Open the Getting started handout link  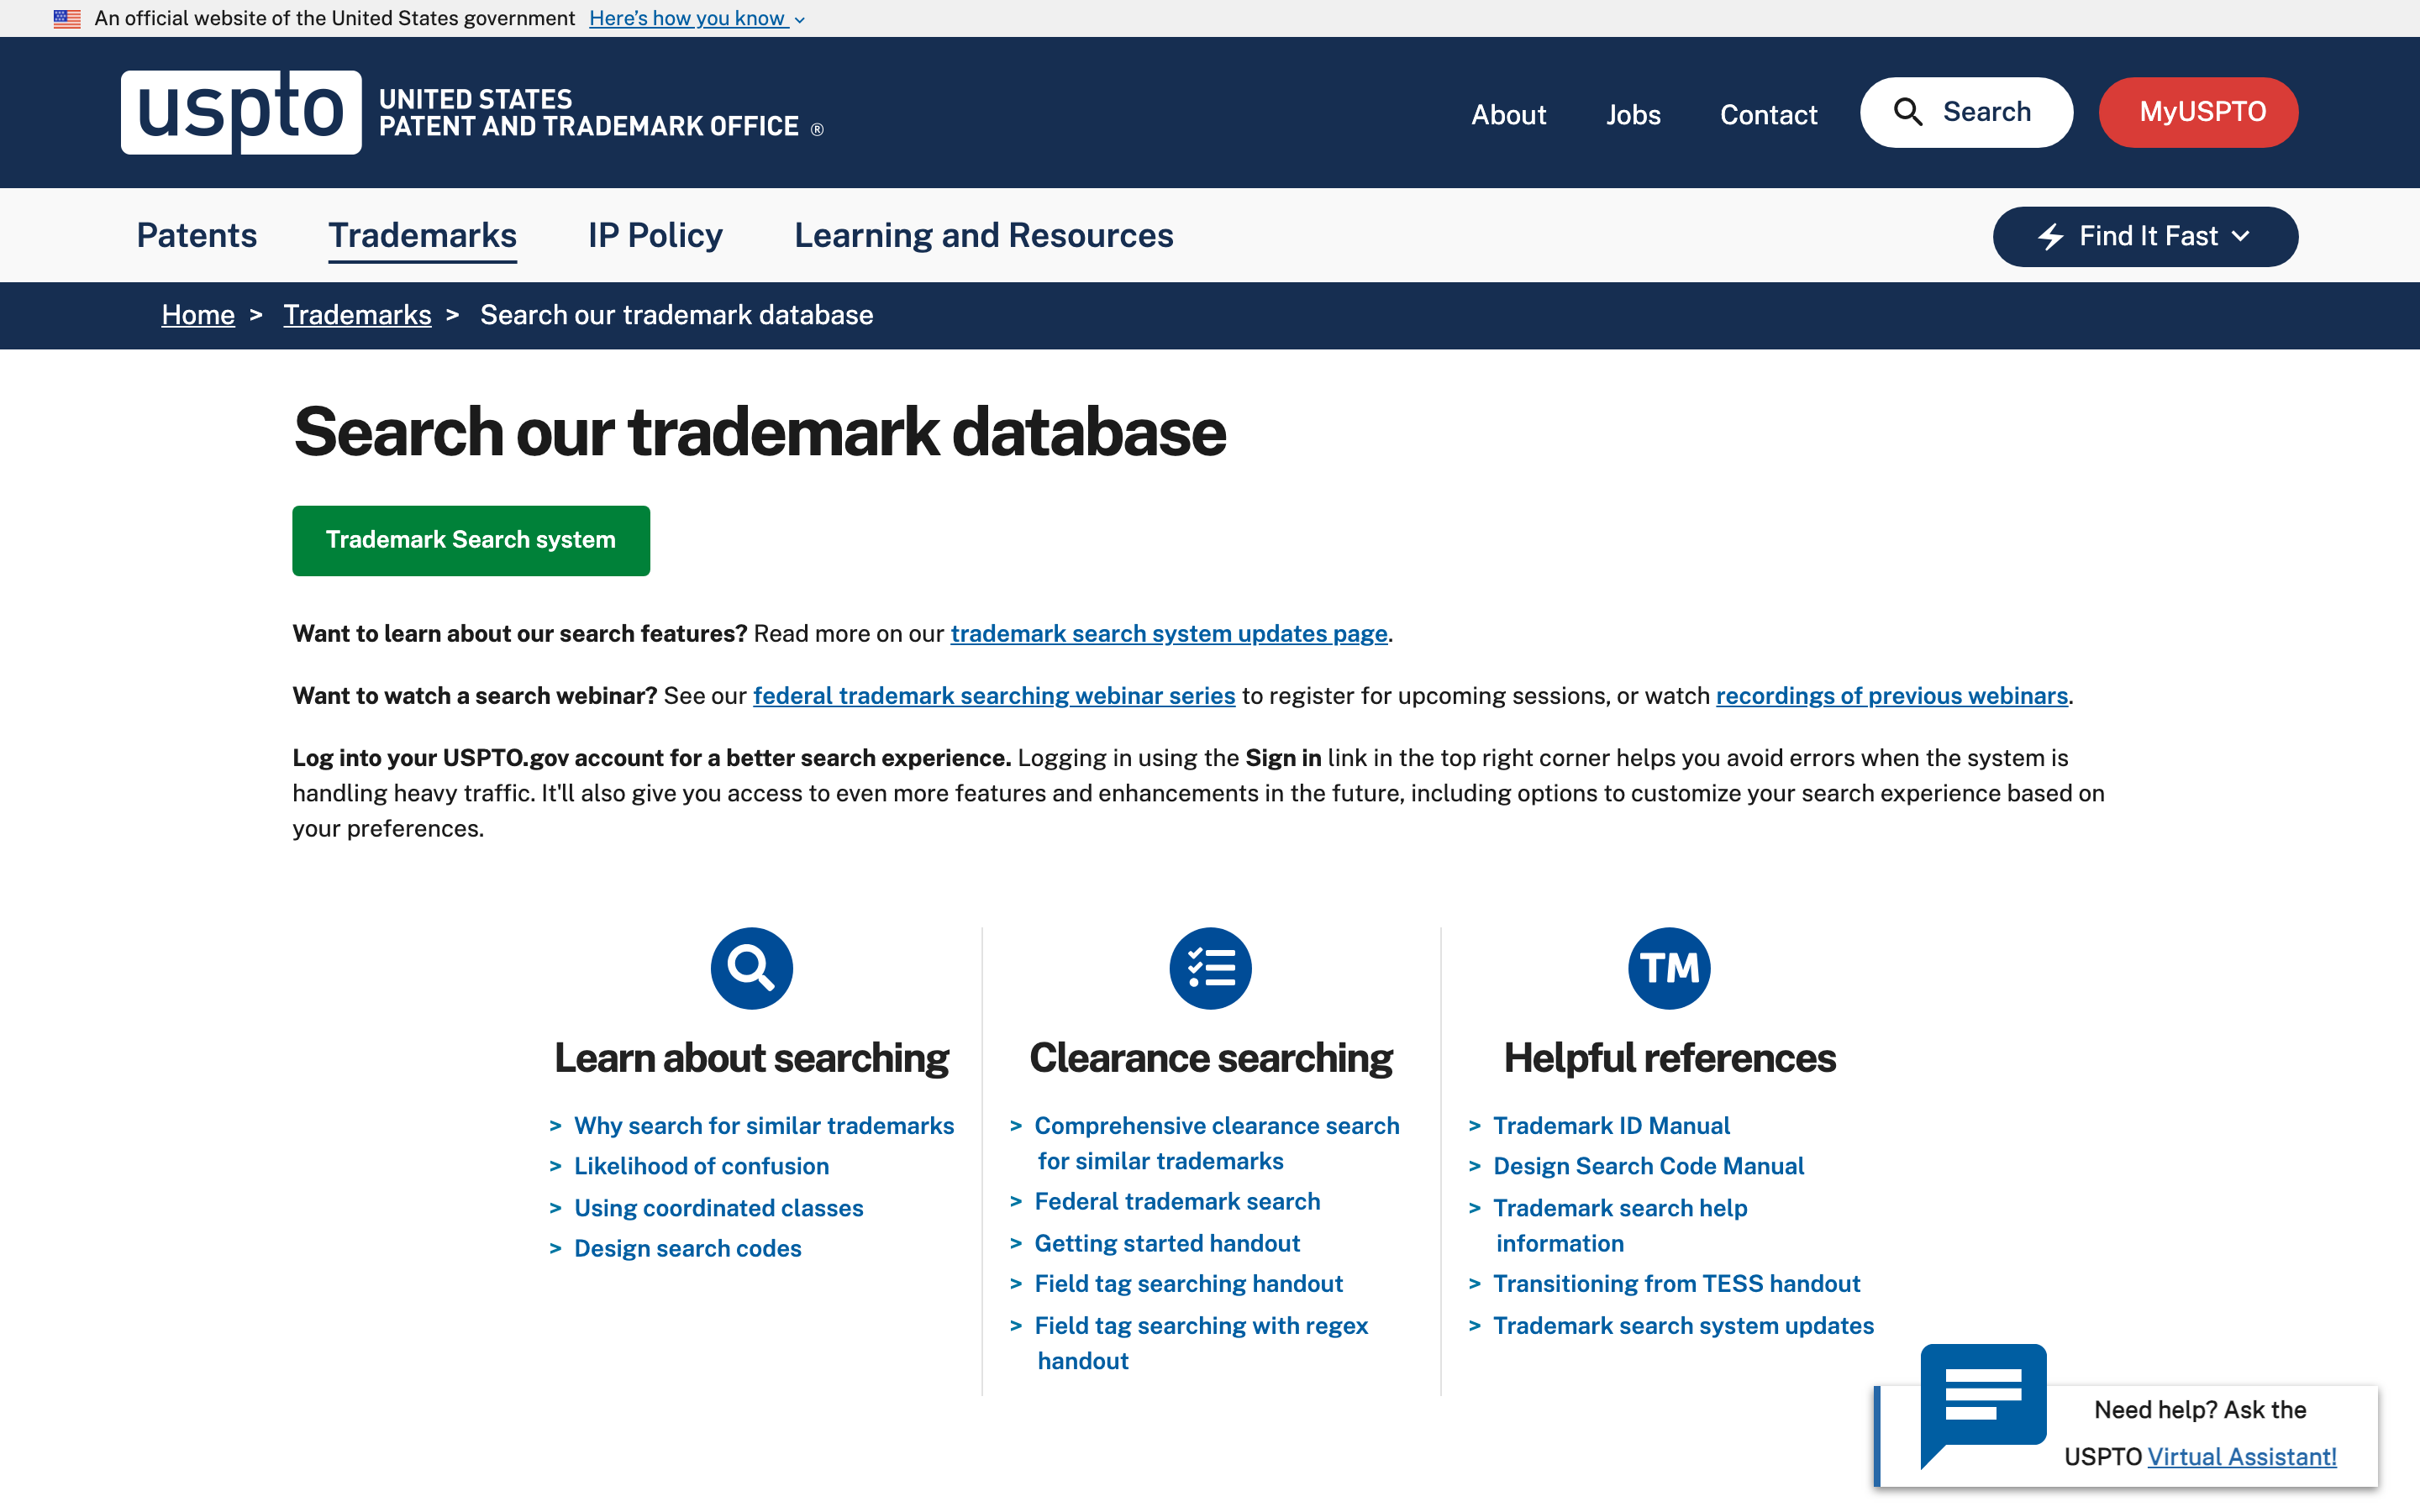1167,1243
